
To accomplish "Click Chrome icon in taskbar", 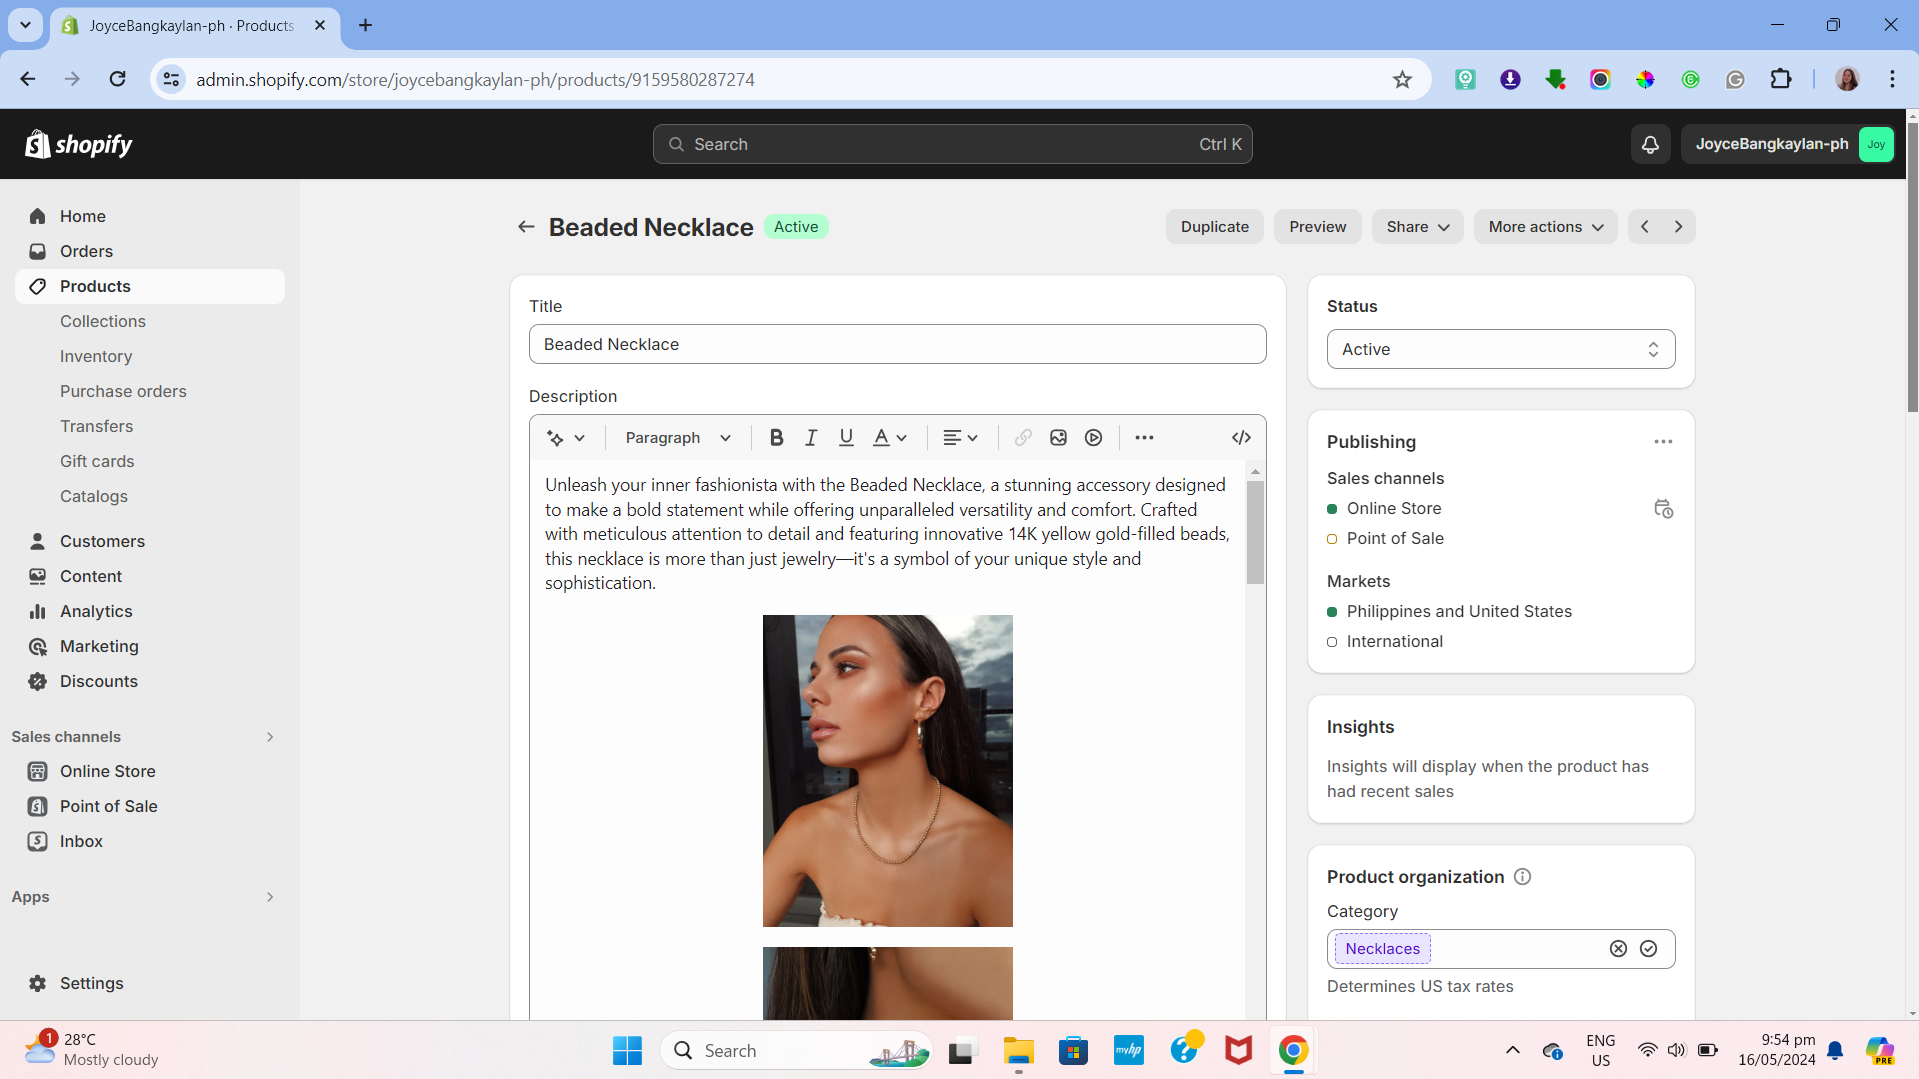I will (x=1293, y=1051).
